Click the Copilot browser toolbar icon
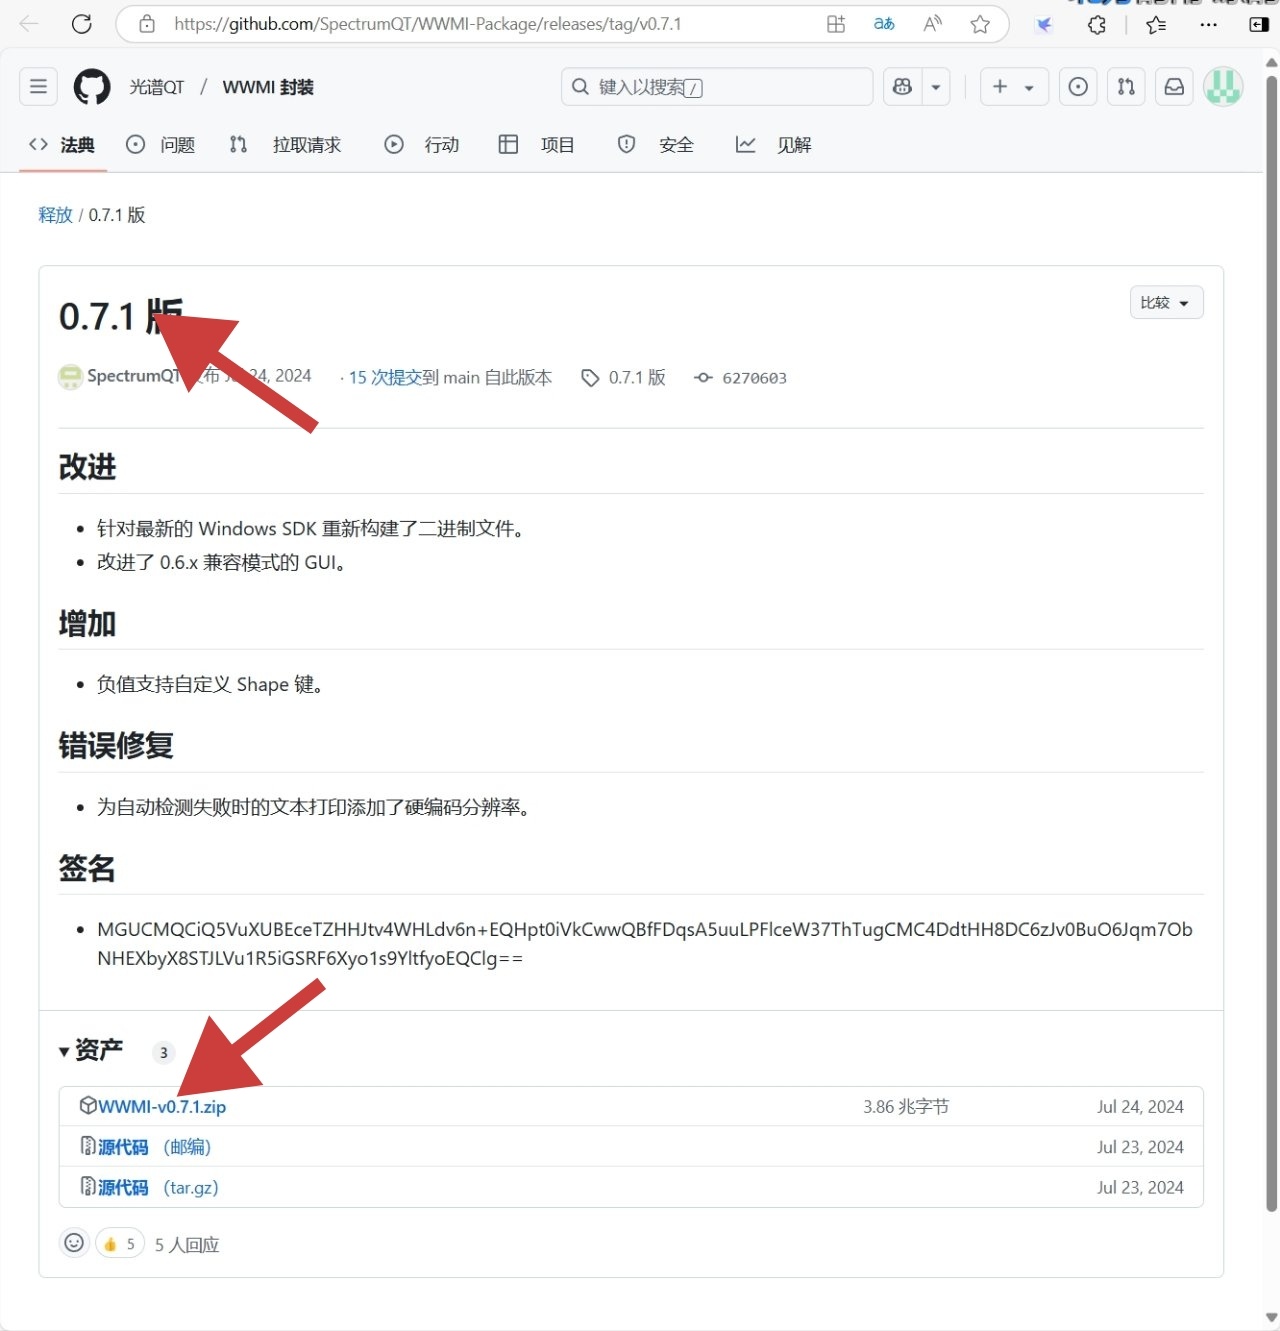This screenshot has width=1280, height=1331. tap(1044, 25)
